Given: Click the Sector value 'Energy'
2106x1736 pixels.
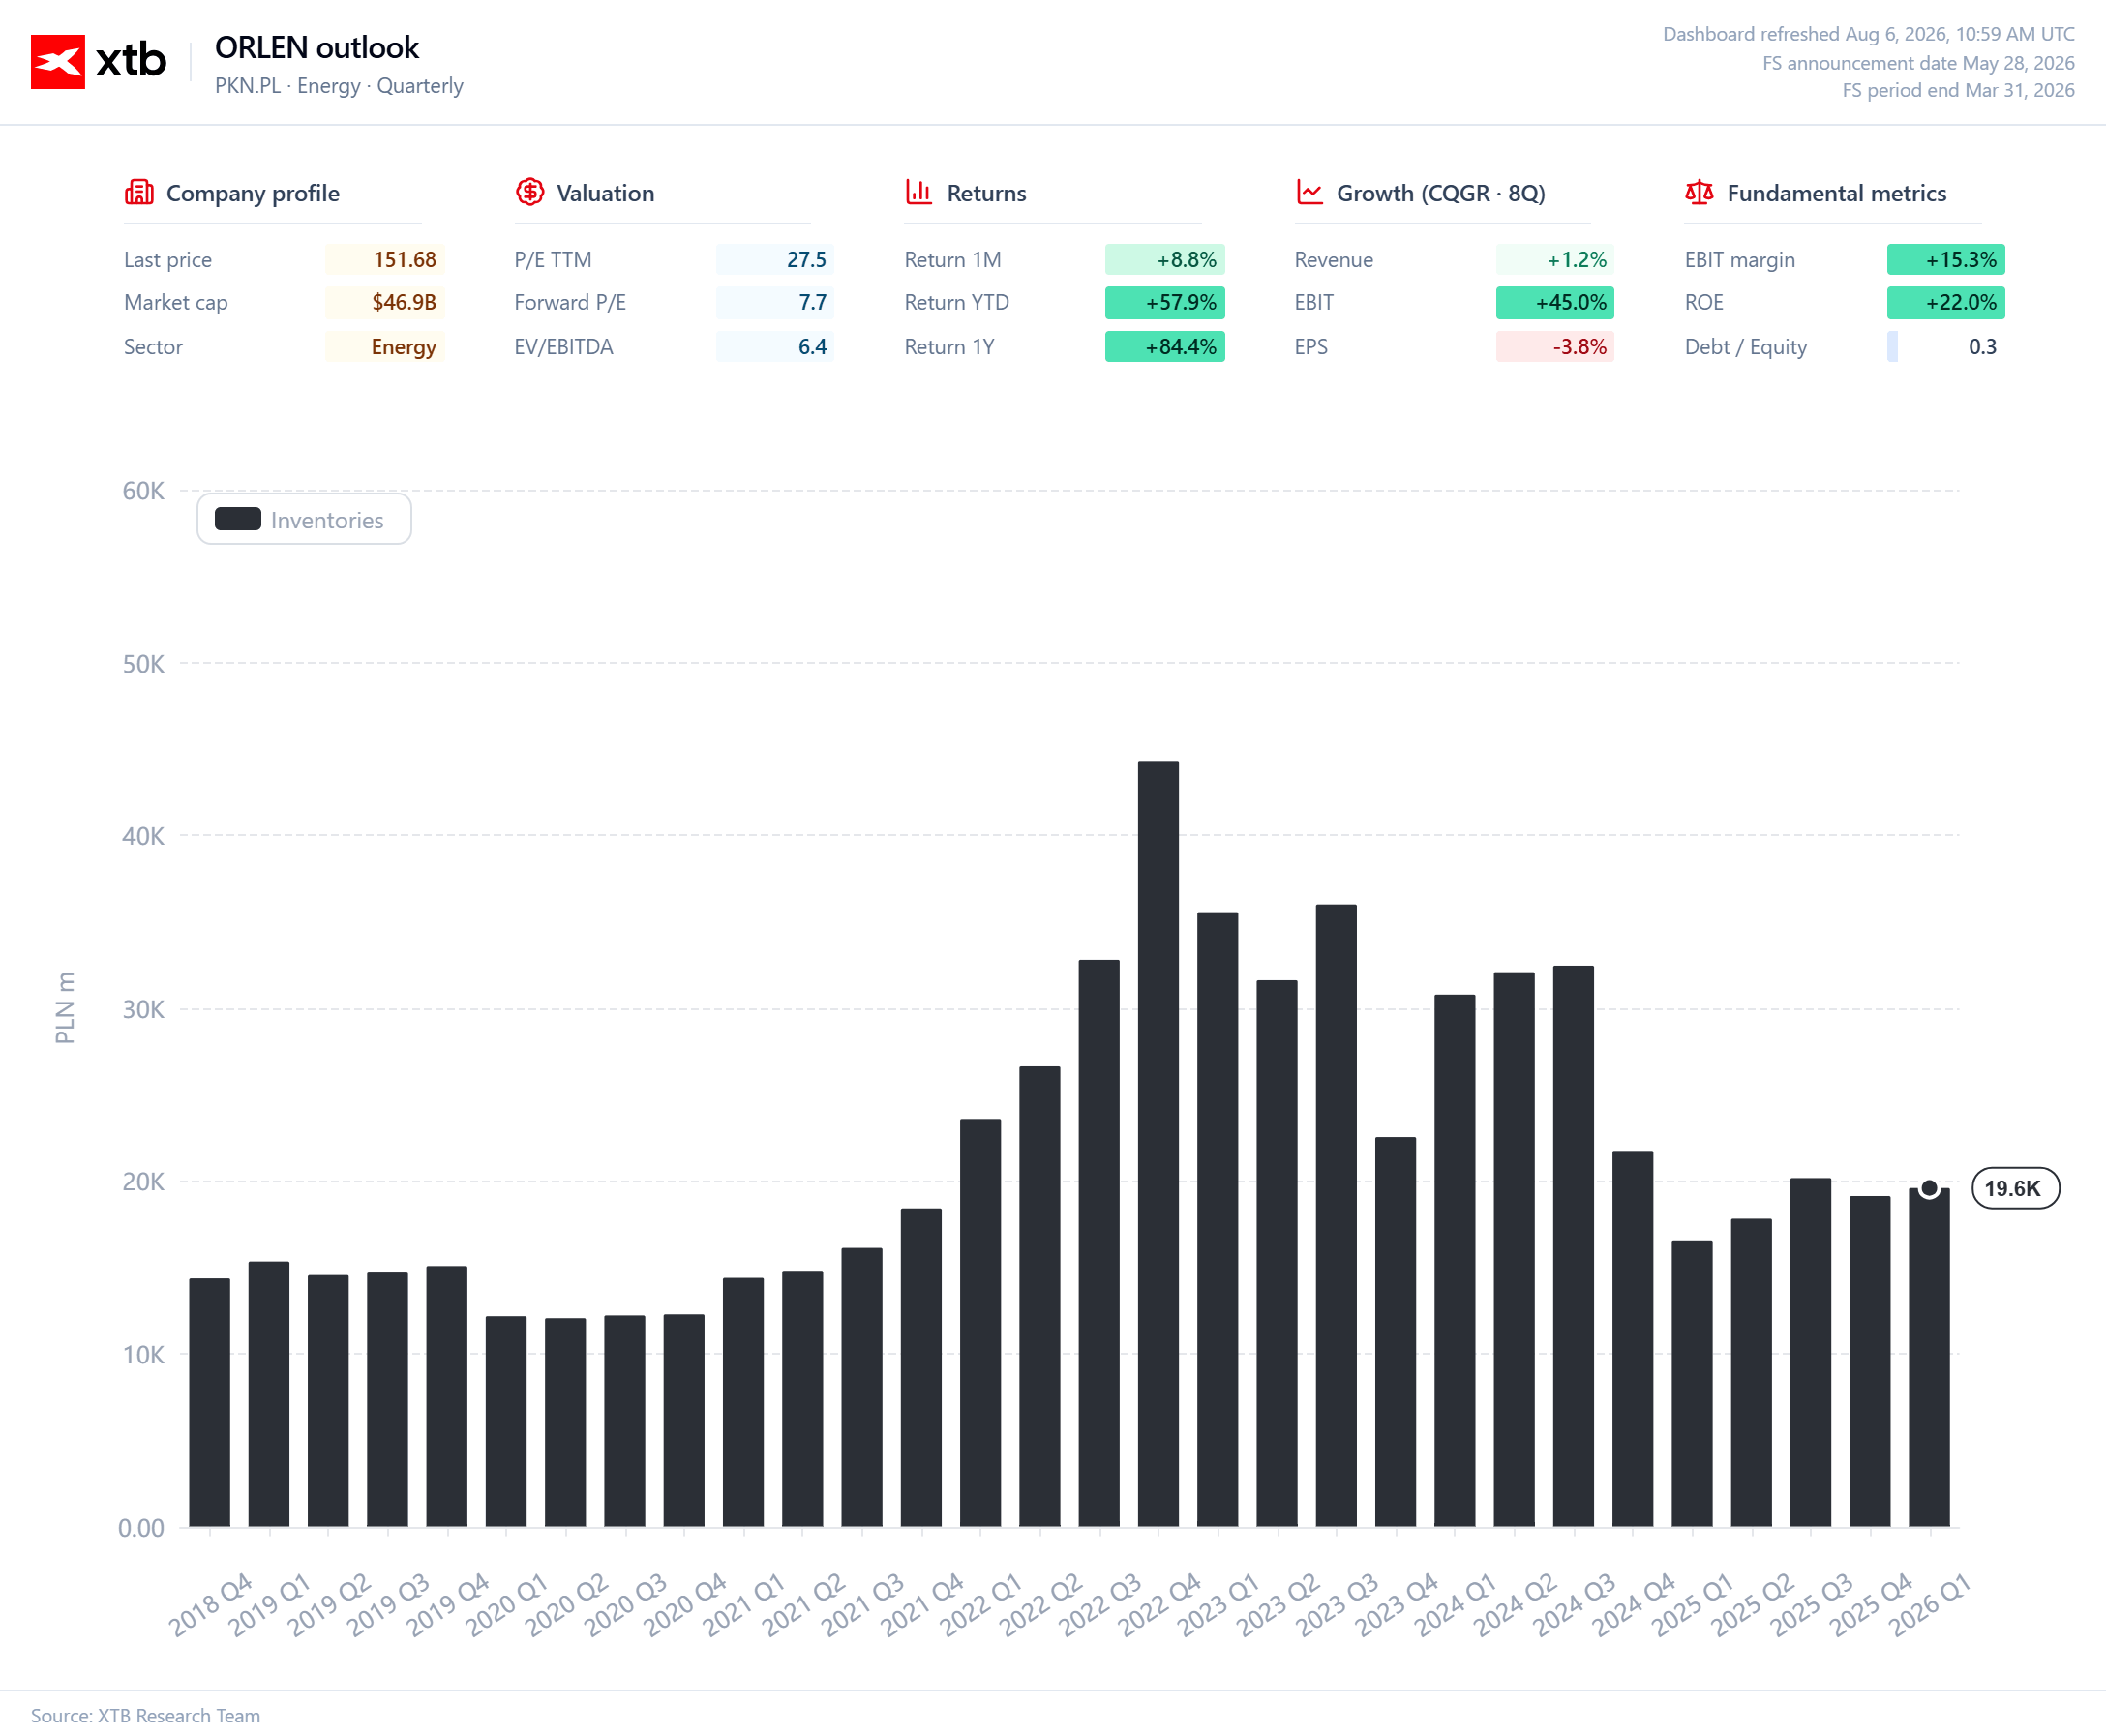Looking at the screenshot, I should pos(385,346).
